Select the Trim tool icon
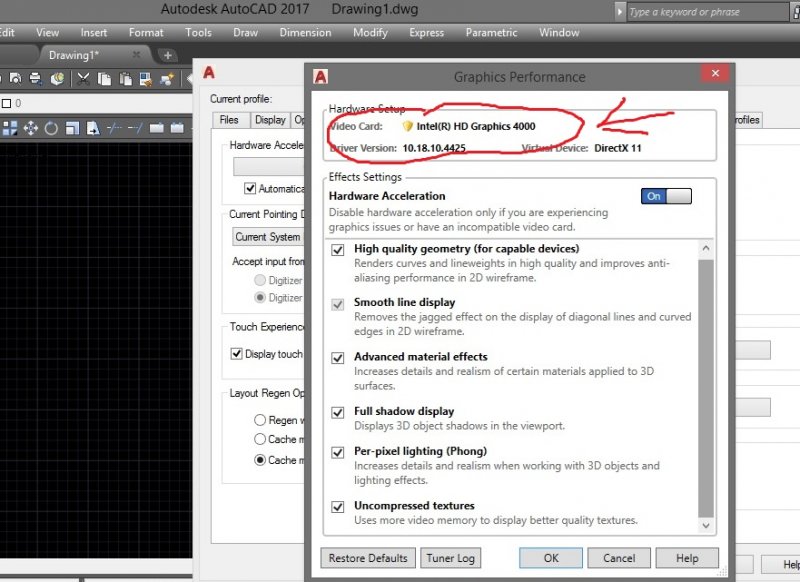800x582 pixels. tap(114, 128)
